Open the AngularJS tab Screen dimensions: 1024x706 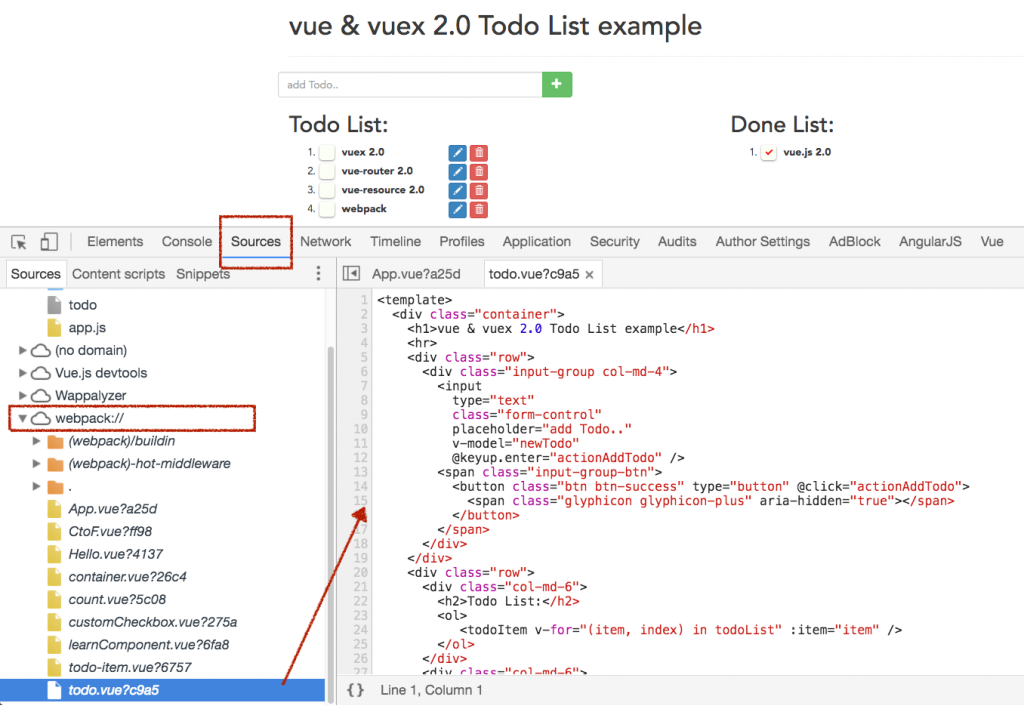[930, 242]
